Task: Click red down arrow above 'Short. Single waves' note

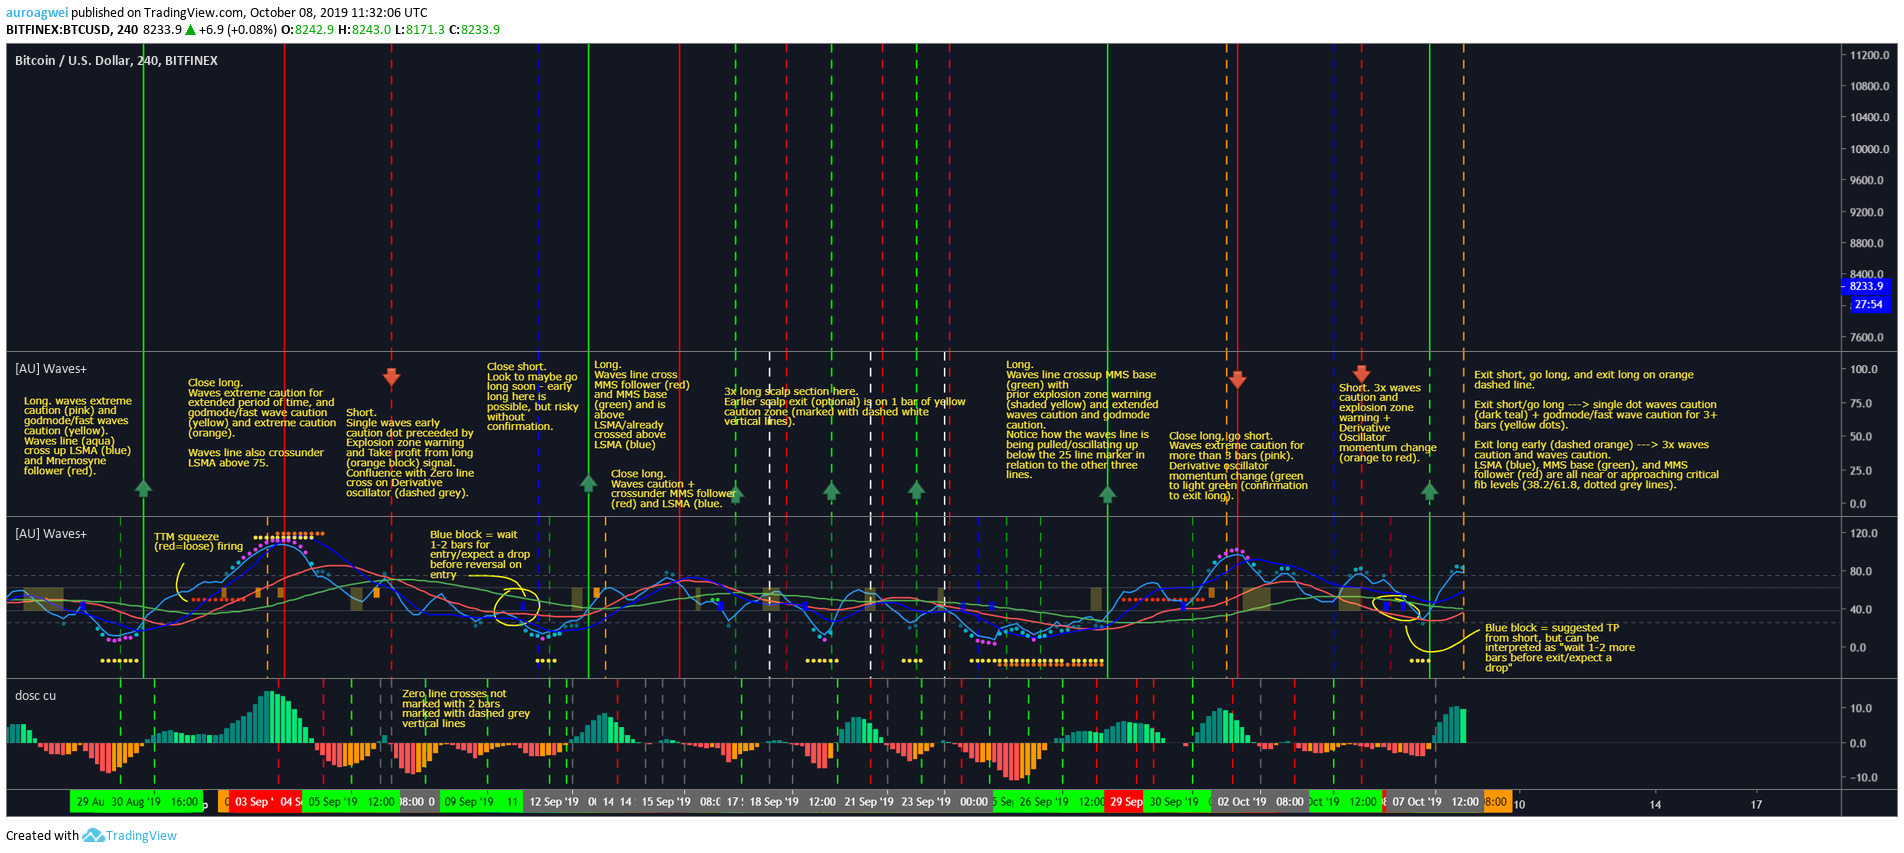Action: coord(392,377)
